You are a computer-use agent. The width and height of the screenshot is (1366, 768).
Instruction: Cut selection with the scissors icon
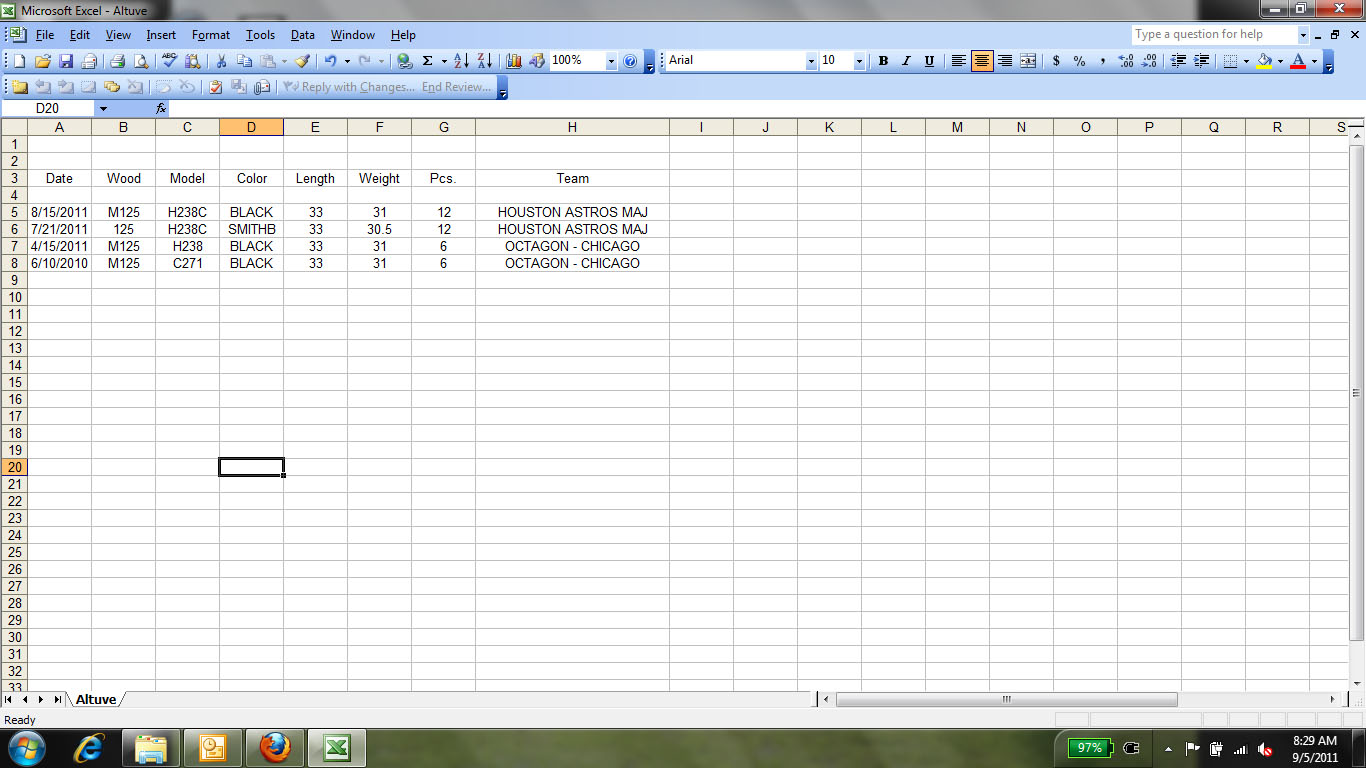click(221, 61)
